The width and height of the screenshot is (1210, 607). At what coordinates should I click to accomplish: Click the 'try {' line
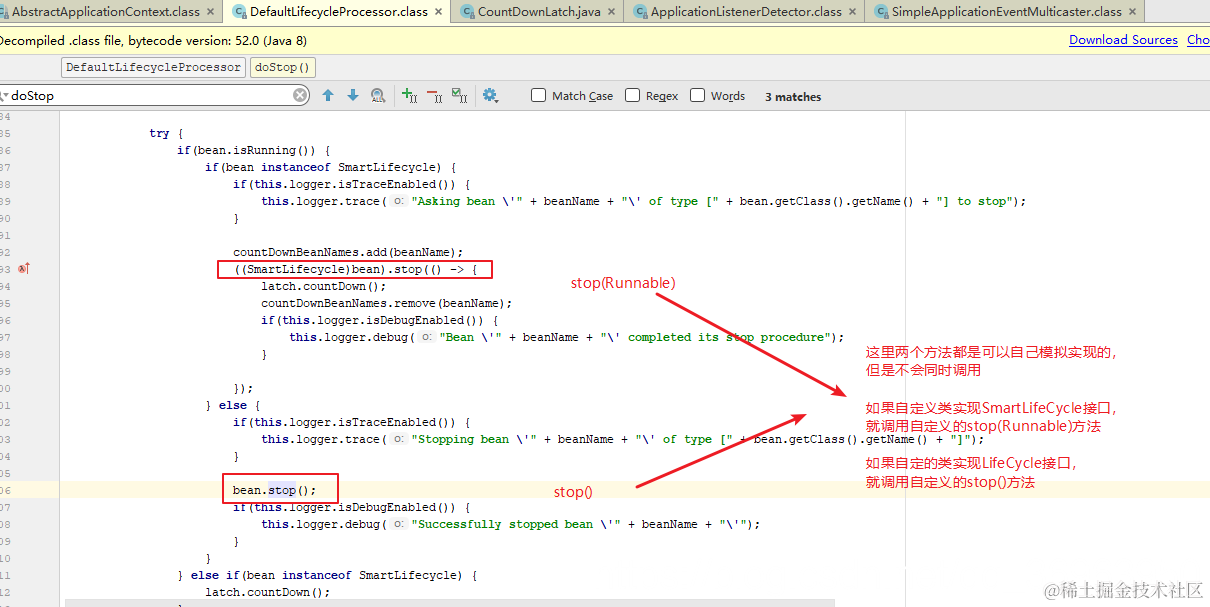166,133
